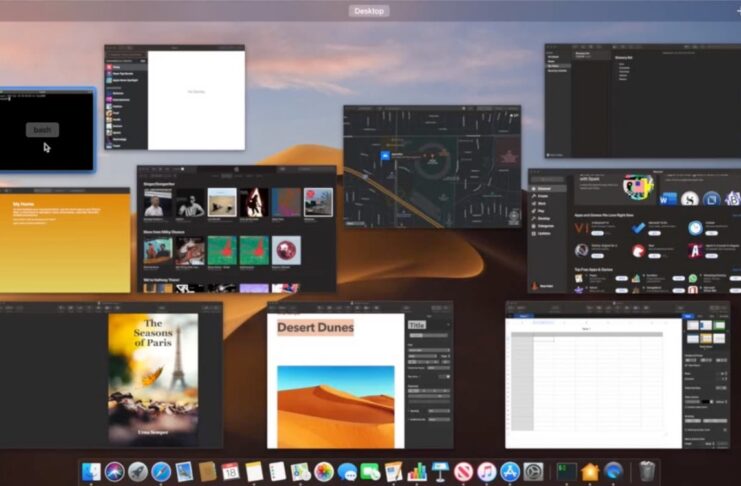Image resolution: width=741 pixels, height=486 pixels.
Task: Open Launchpad rocket icon in Dock
Action: click(x=138, y=471)
